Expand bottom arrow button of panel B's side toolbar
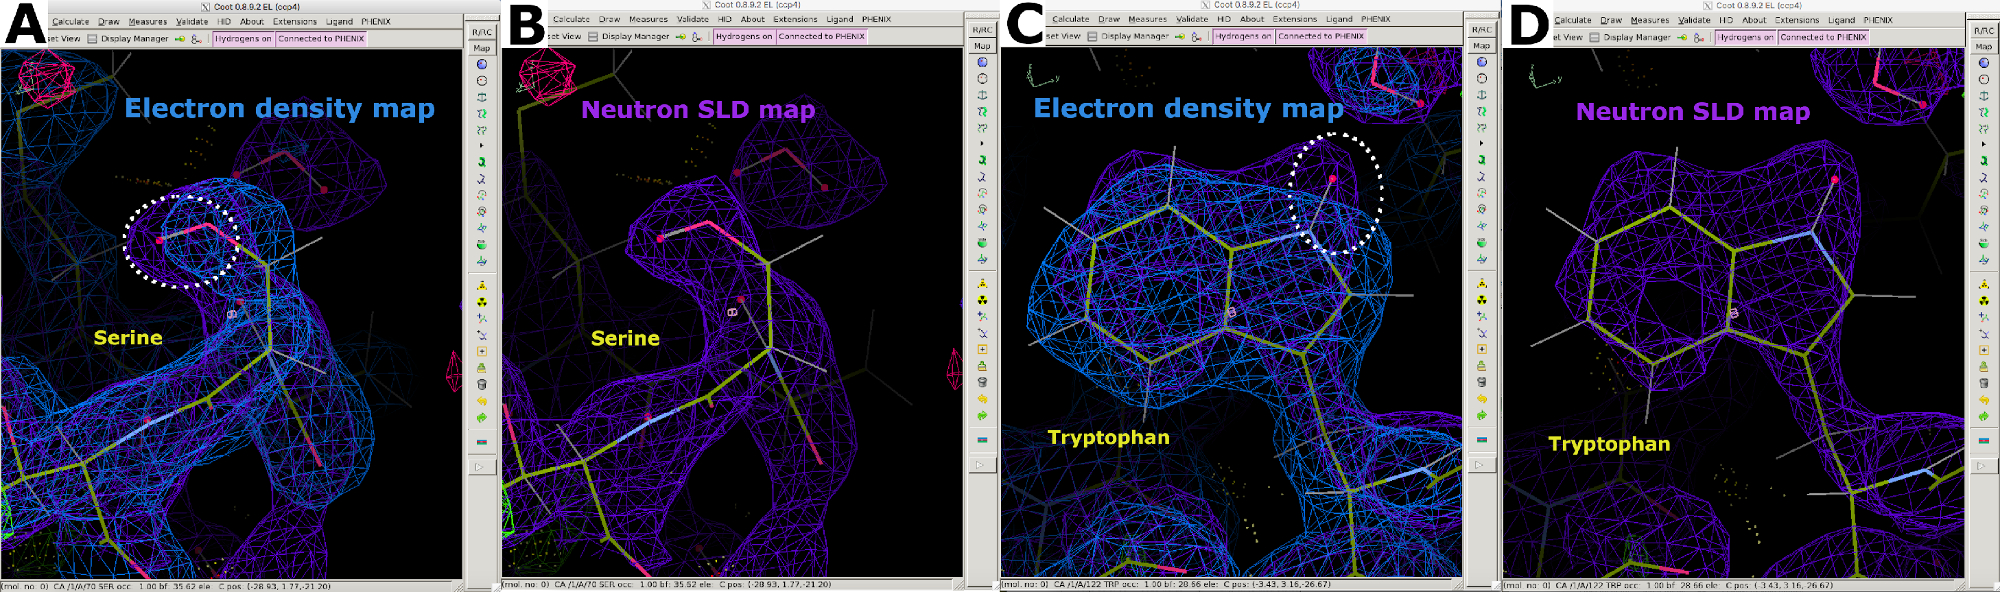The image size is (2000, 592). pos(981,465)
